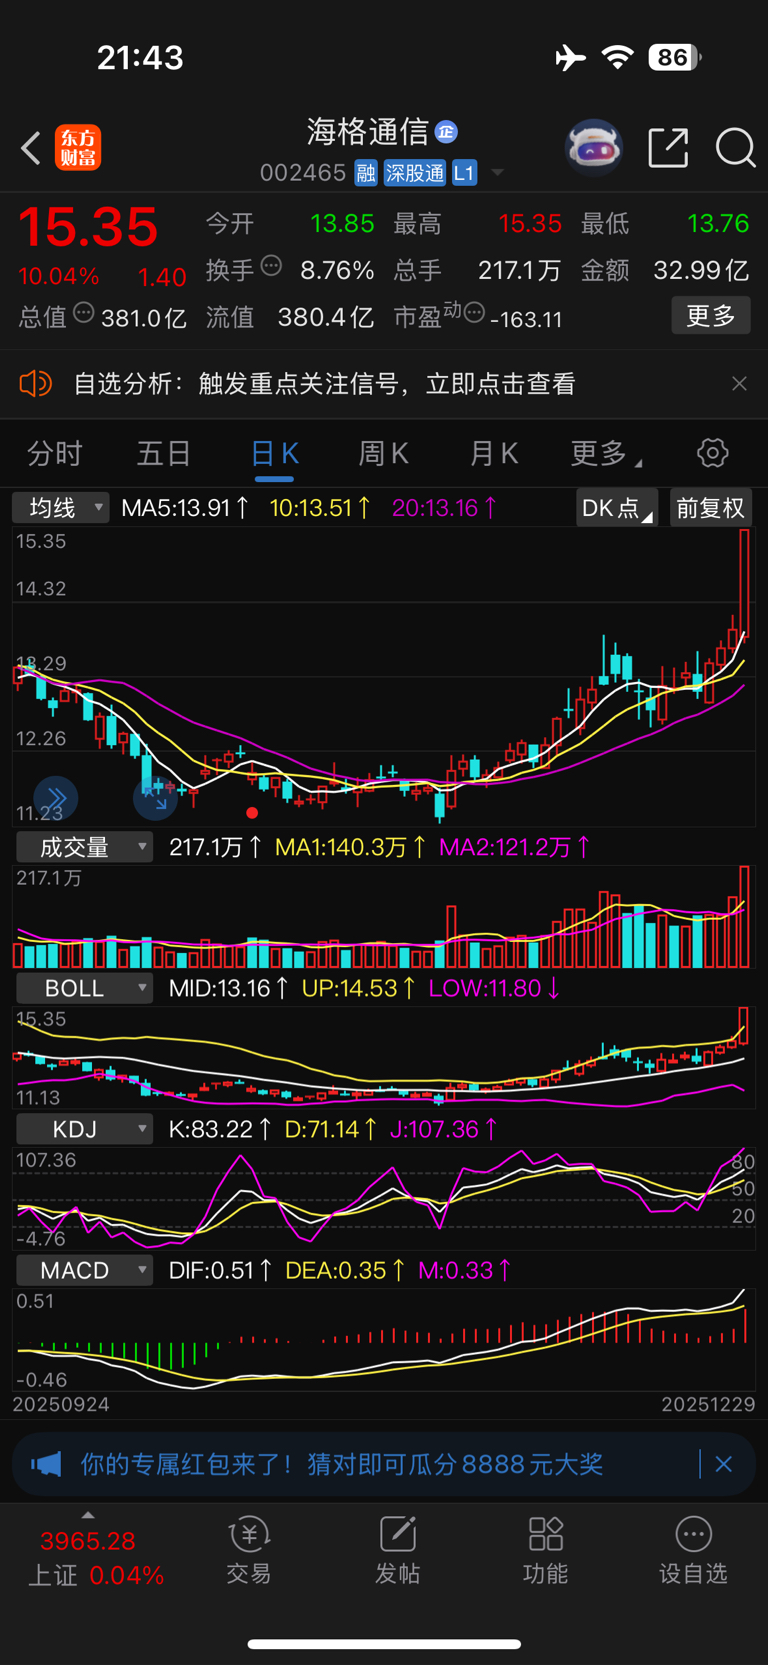The image size is (769, 1665).
Task: Tap the robot assistant avatar icon
Action: tap(594, 148)
